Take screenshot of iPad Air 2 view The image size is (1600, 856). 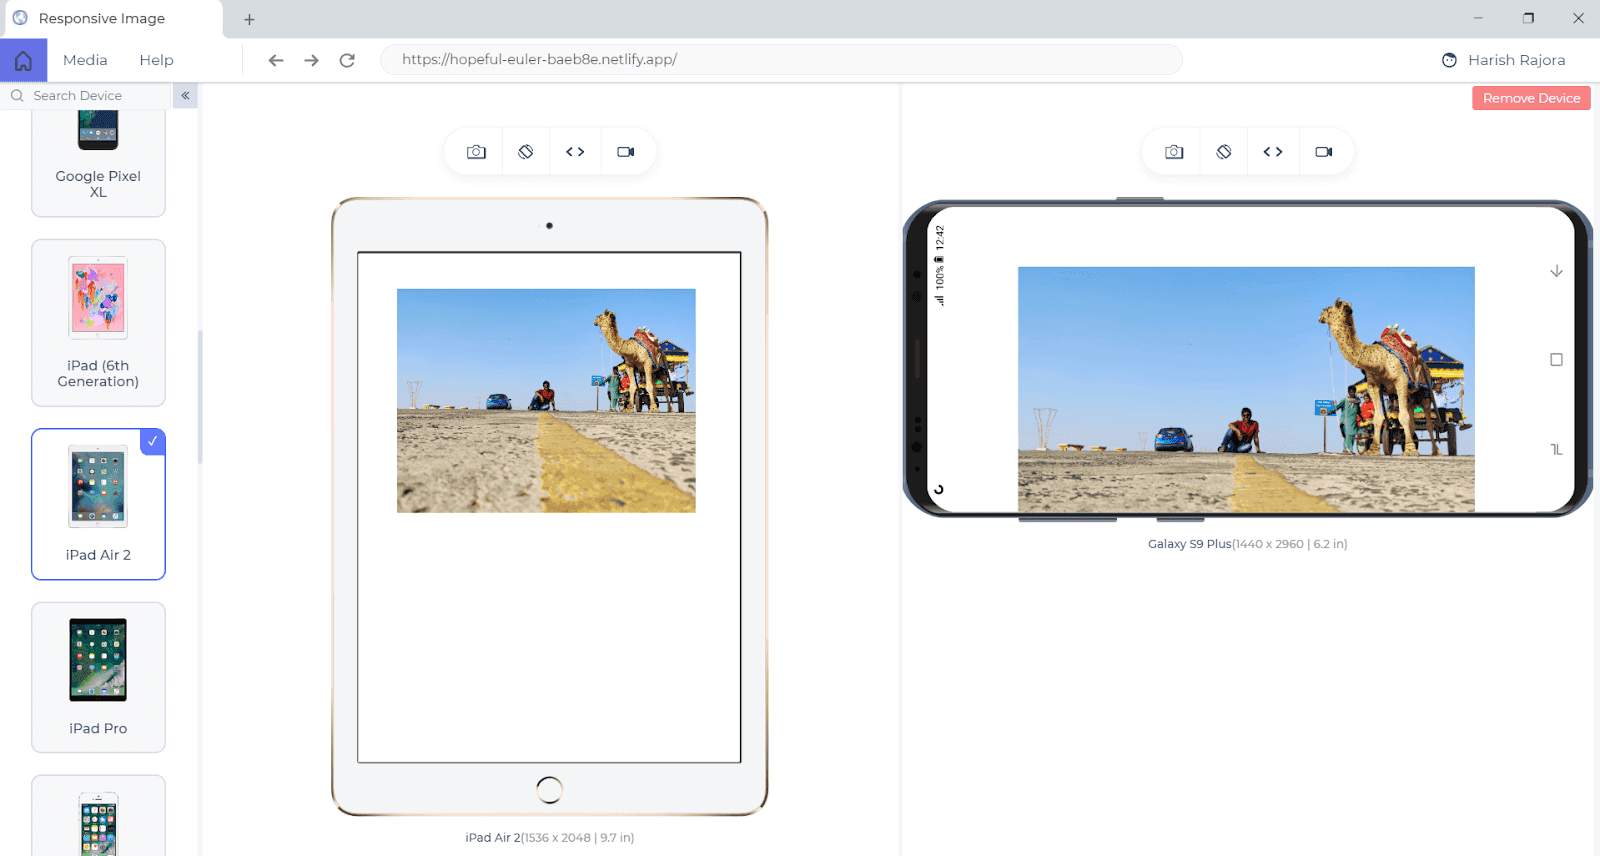coord(476,152)
